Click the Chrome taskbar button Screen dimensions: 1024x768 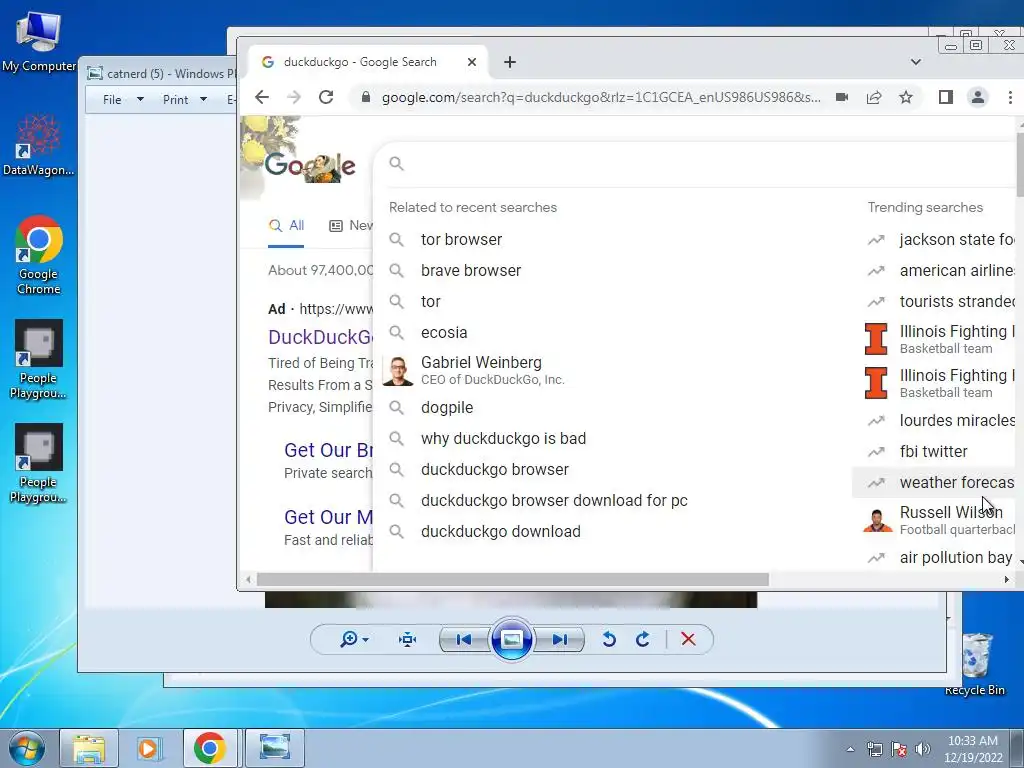coord(210,748)
